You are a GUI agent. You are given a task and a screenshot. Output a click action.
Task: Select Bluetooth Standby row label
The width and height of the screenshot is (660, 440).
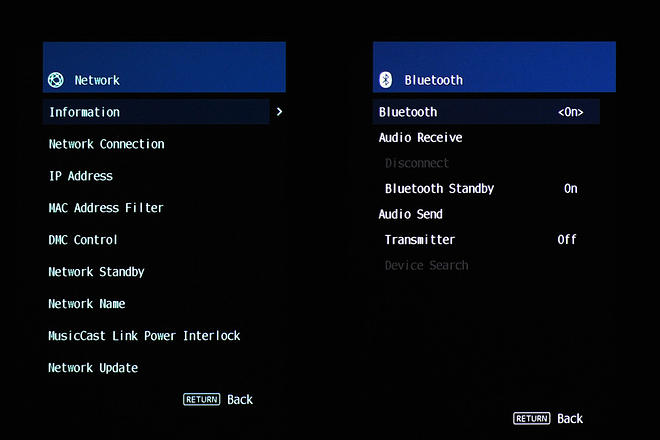439,189
